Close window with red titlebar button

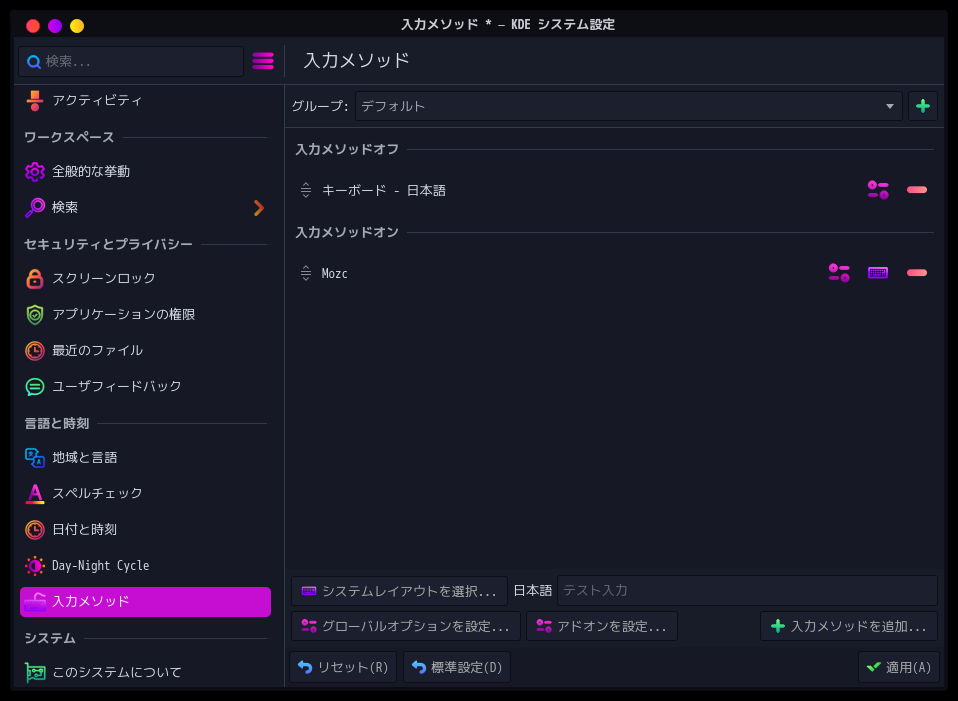point(33,26)
